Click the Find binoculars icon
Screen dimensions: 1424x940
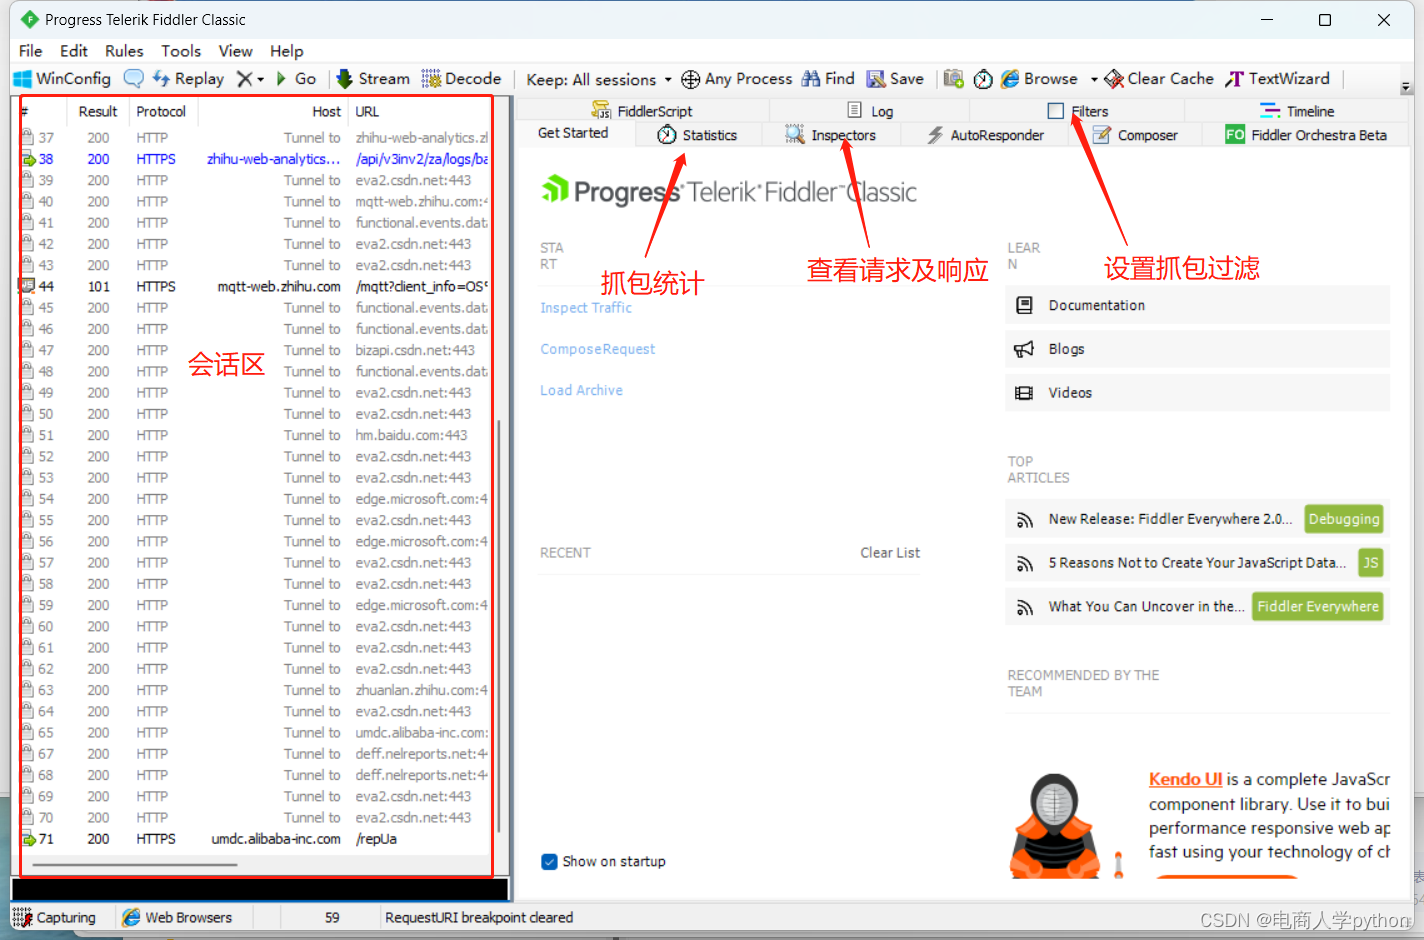[x=810, y=79]
